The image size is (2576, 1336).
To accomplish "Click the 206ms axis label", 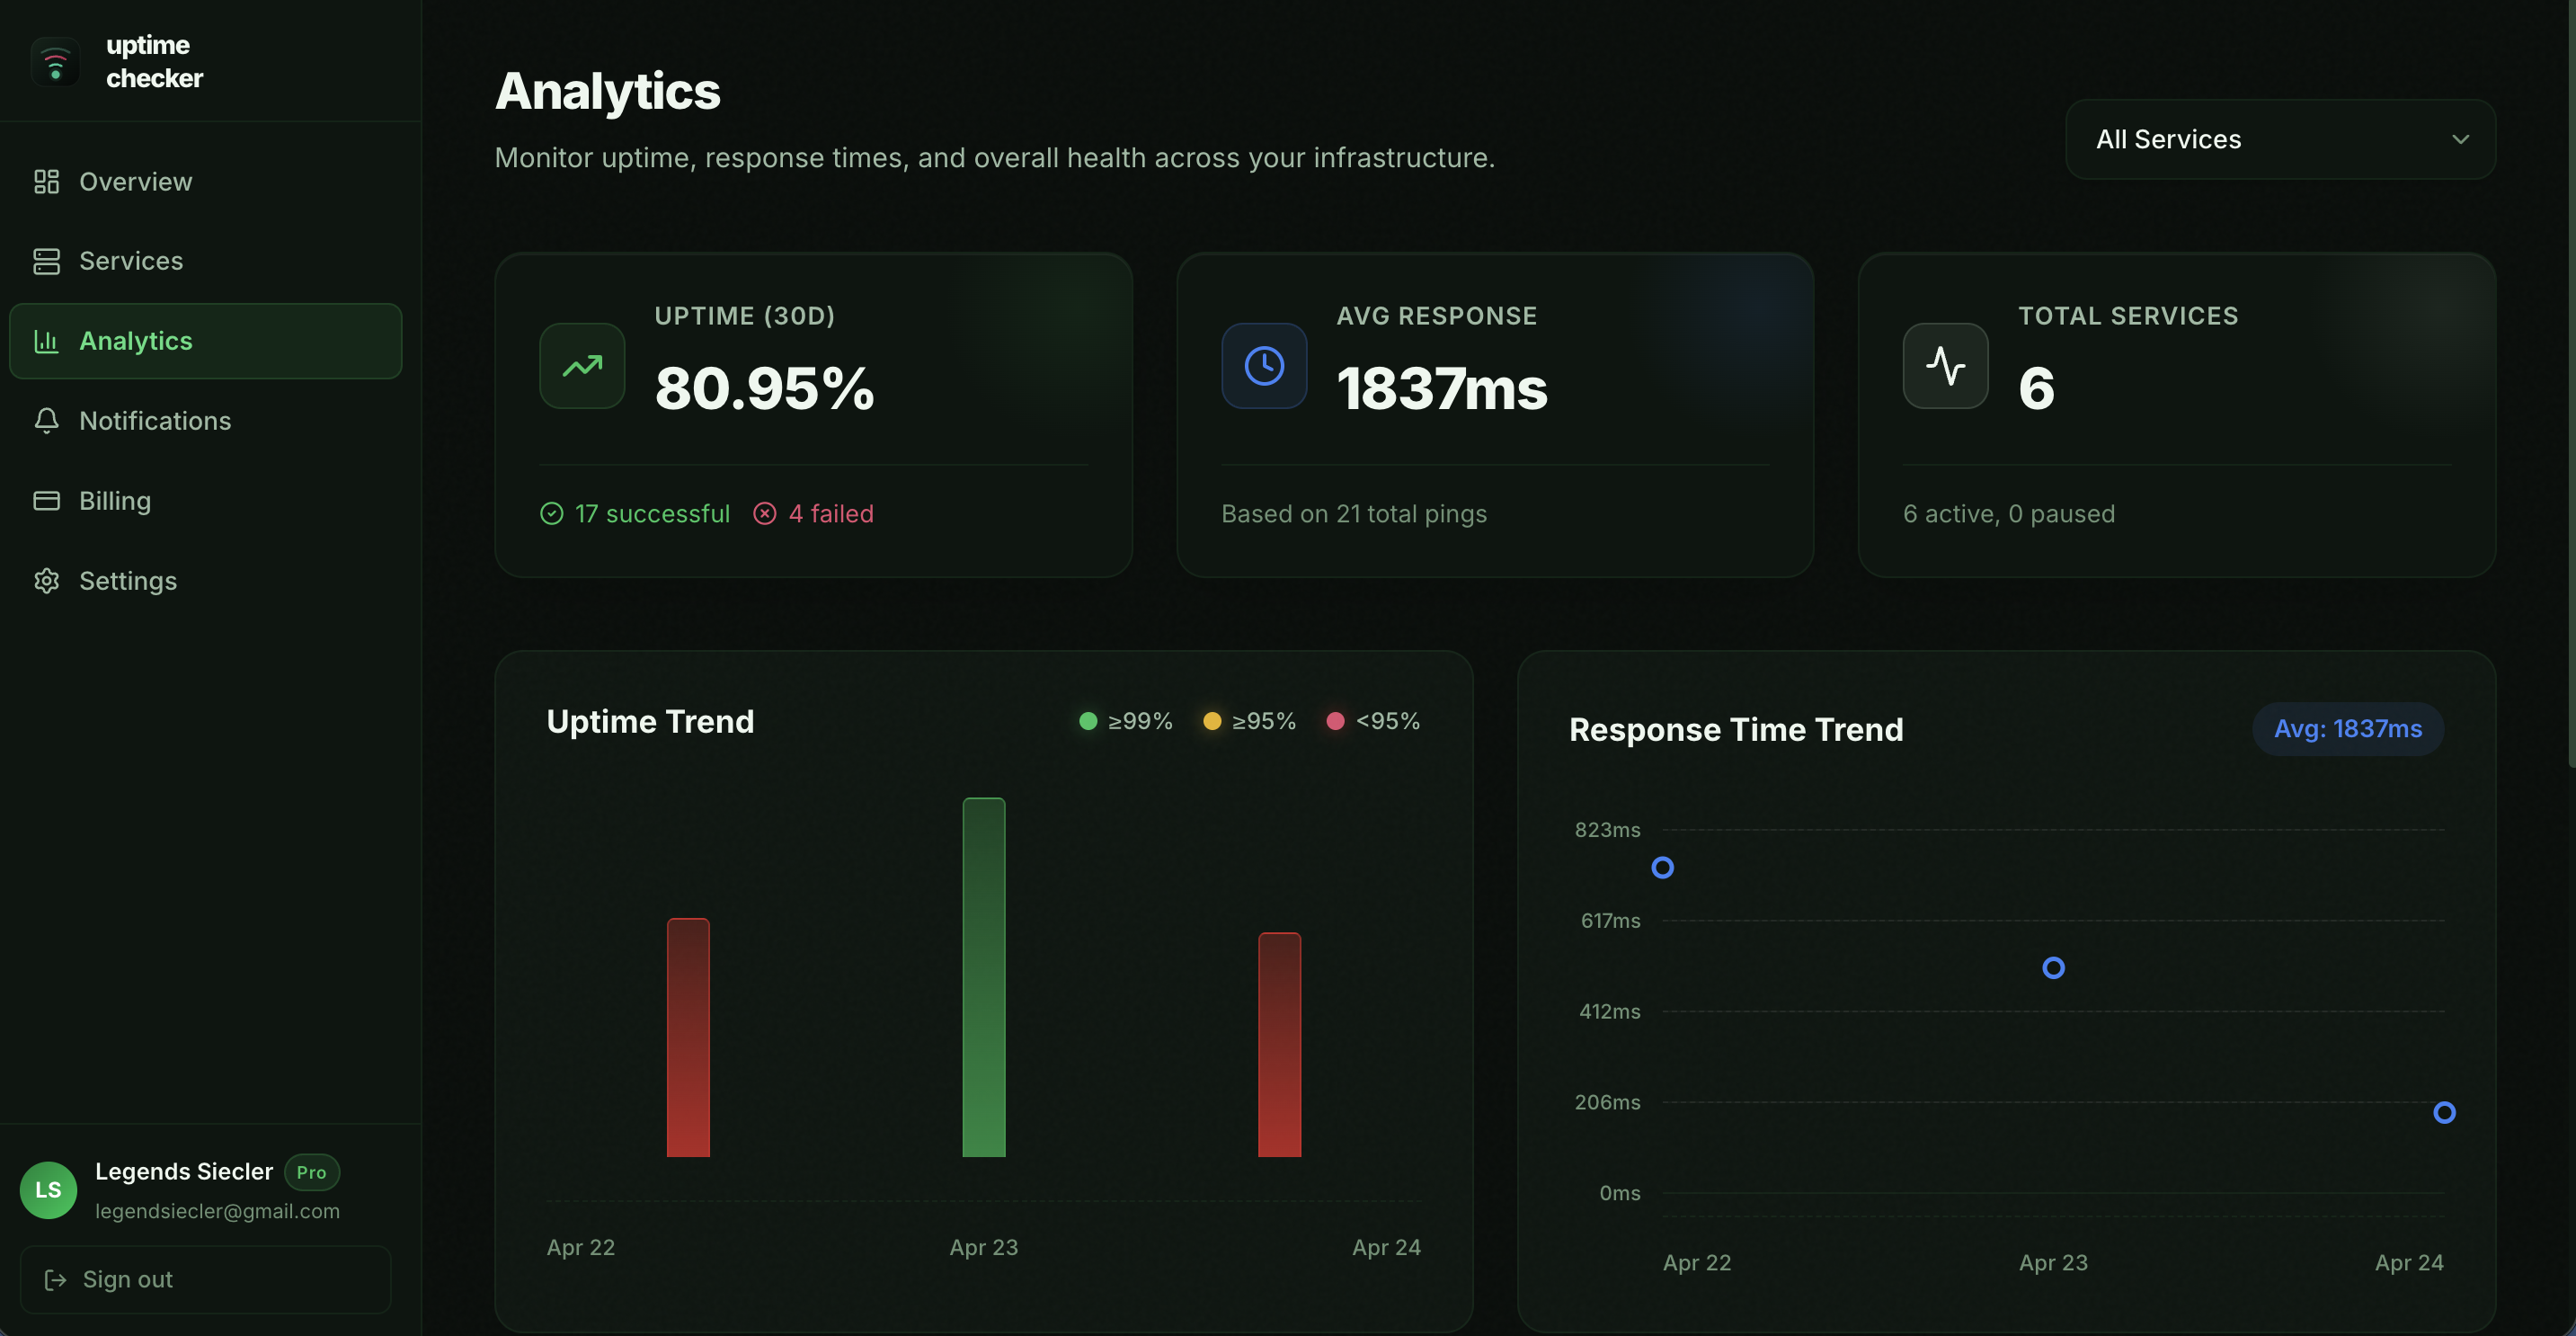I will pos(1607,1103).
